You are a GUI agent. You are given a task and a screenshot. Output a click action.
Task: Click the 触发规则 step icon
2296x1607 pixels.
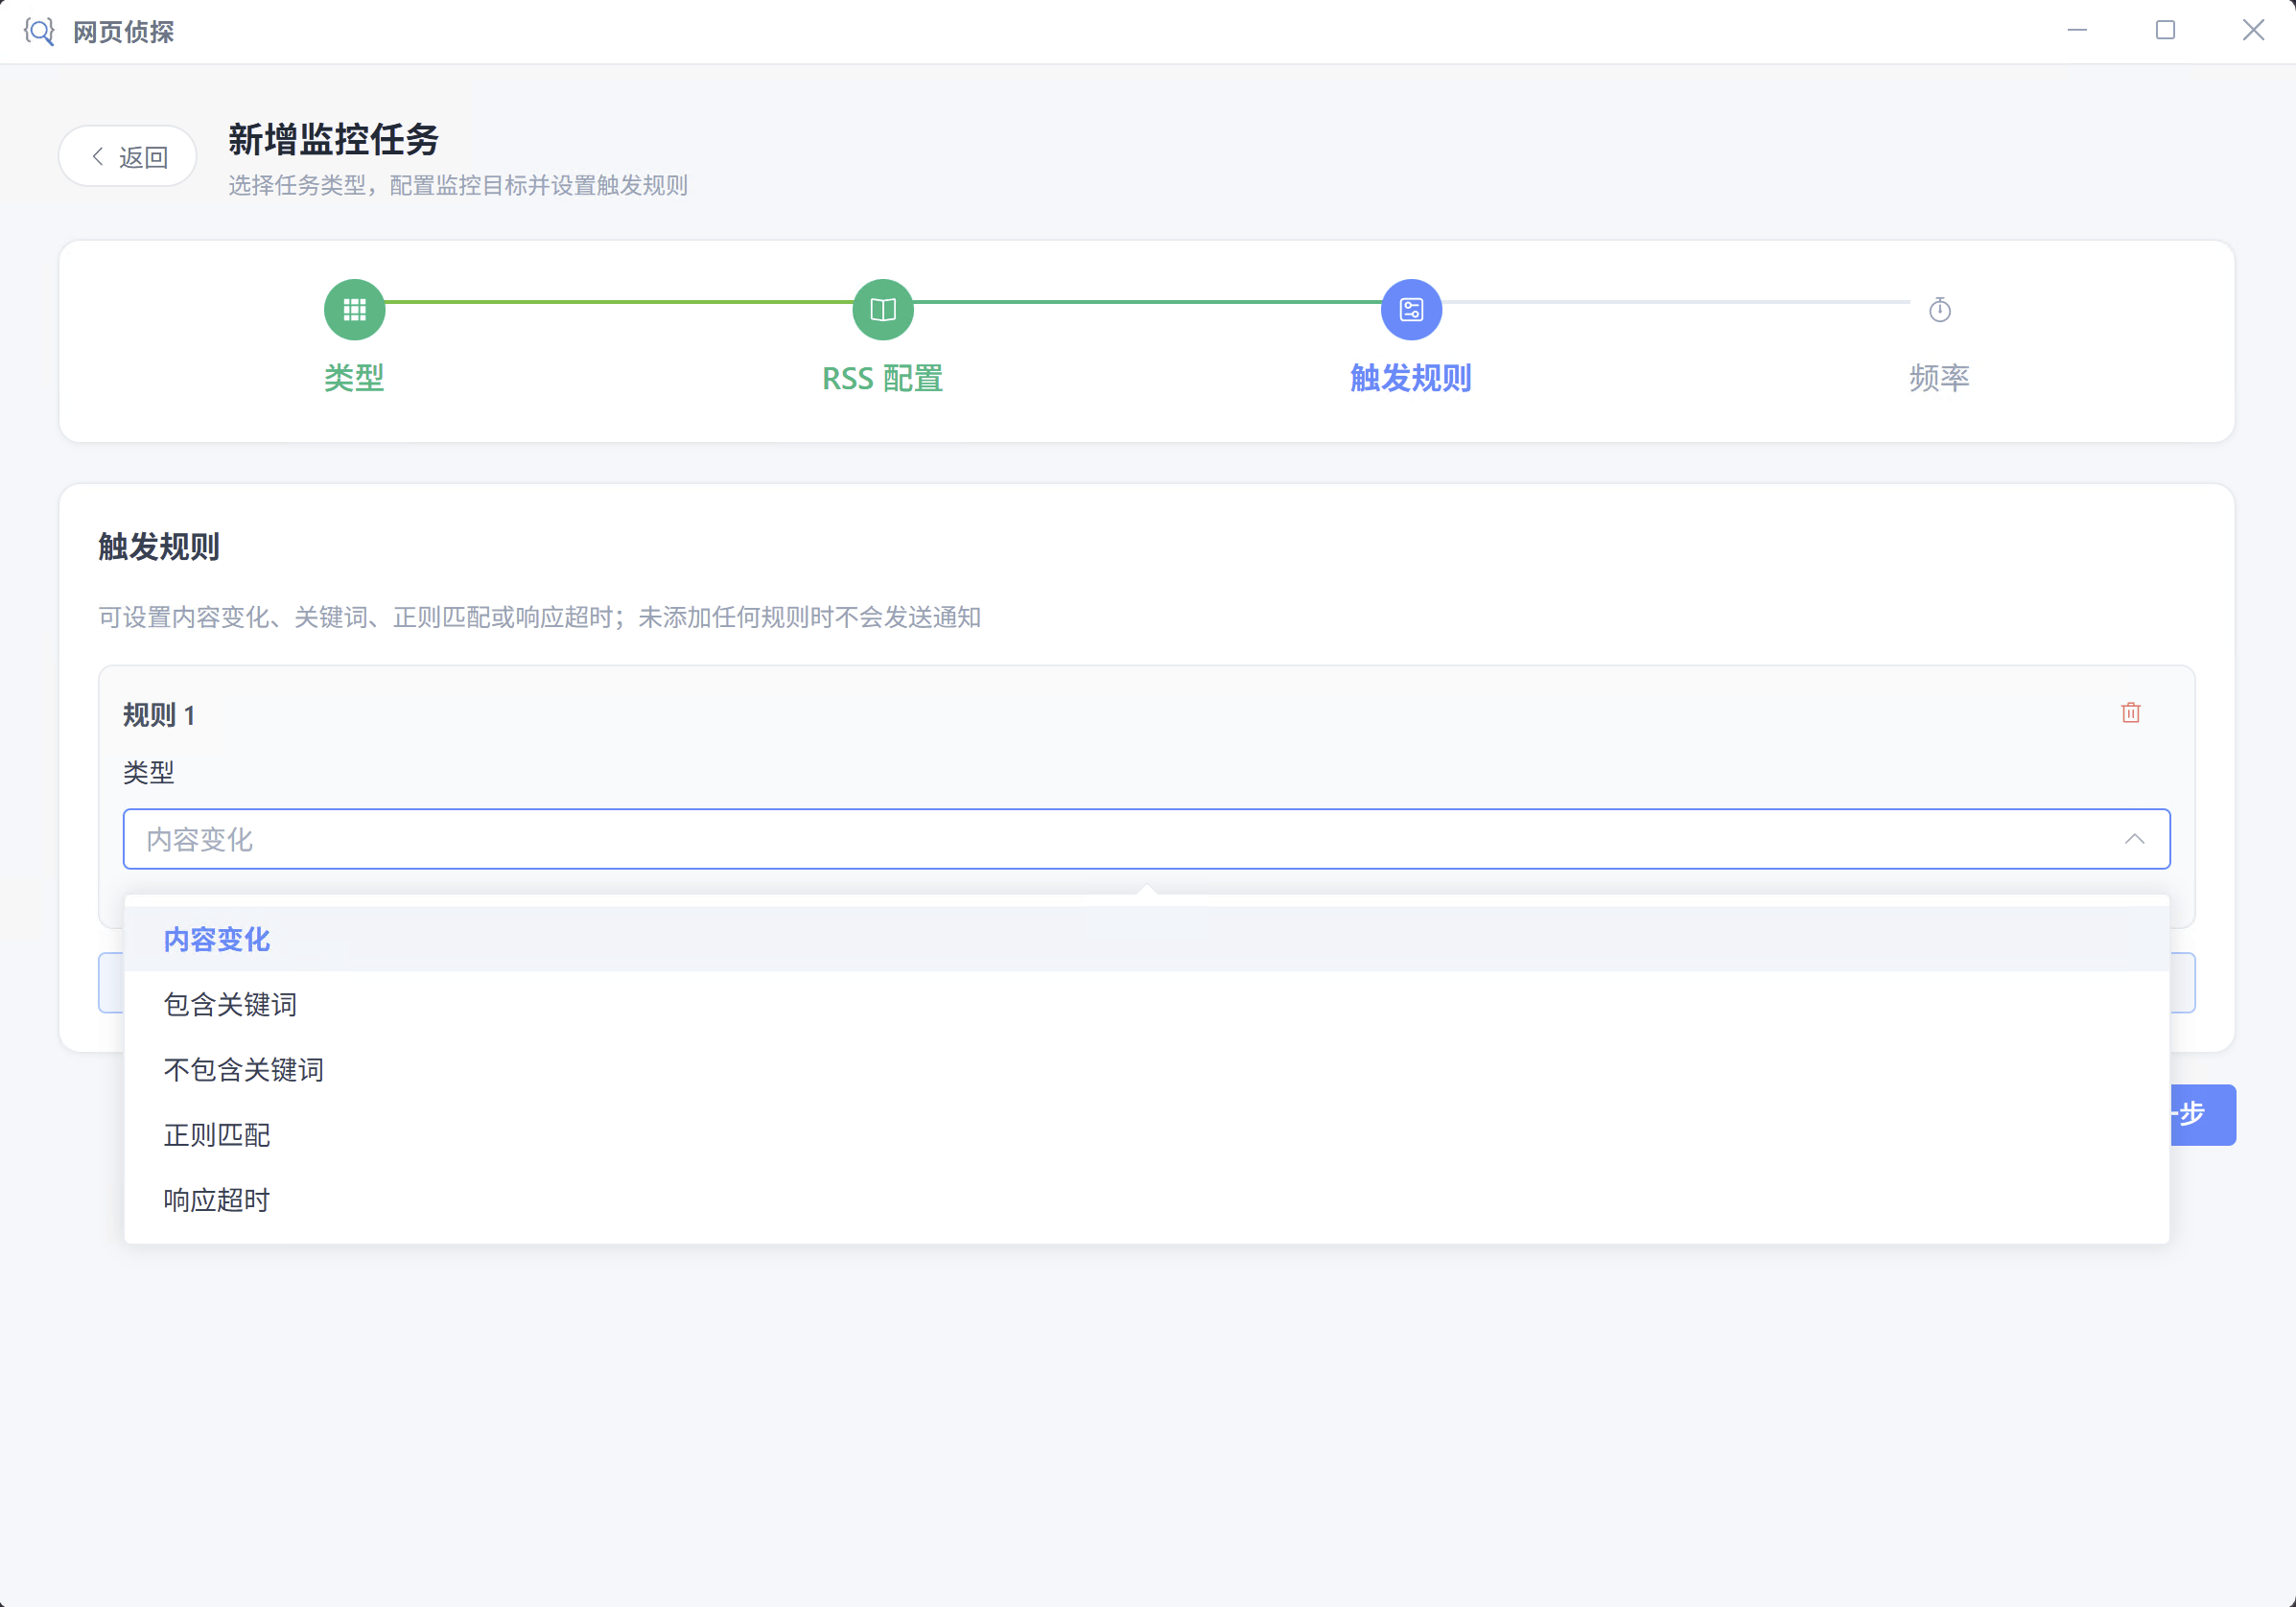pos(1411,310)
